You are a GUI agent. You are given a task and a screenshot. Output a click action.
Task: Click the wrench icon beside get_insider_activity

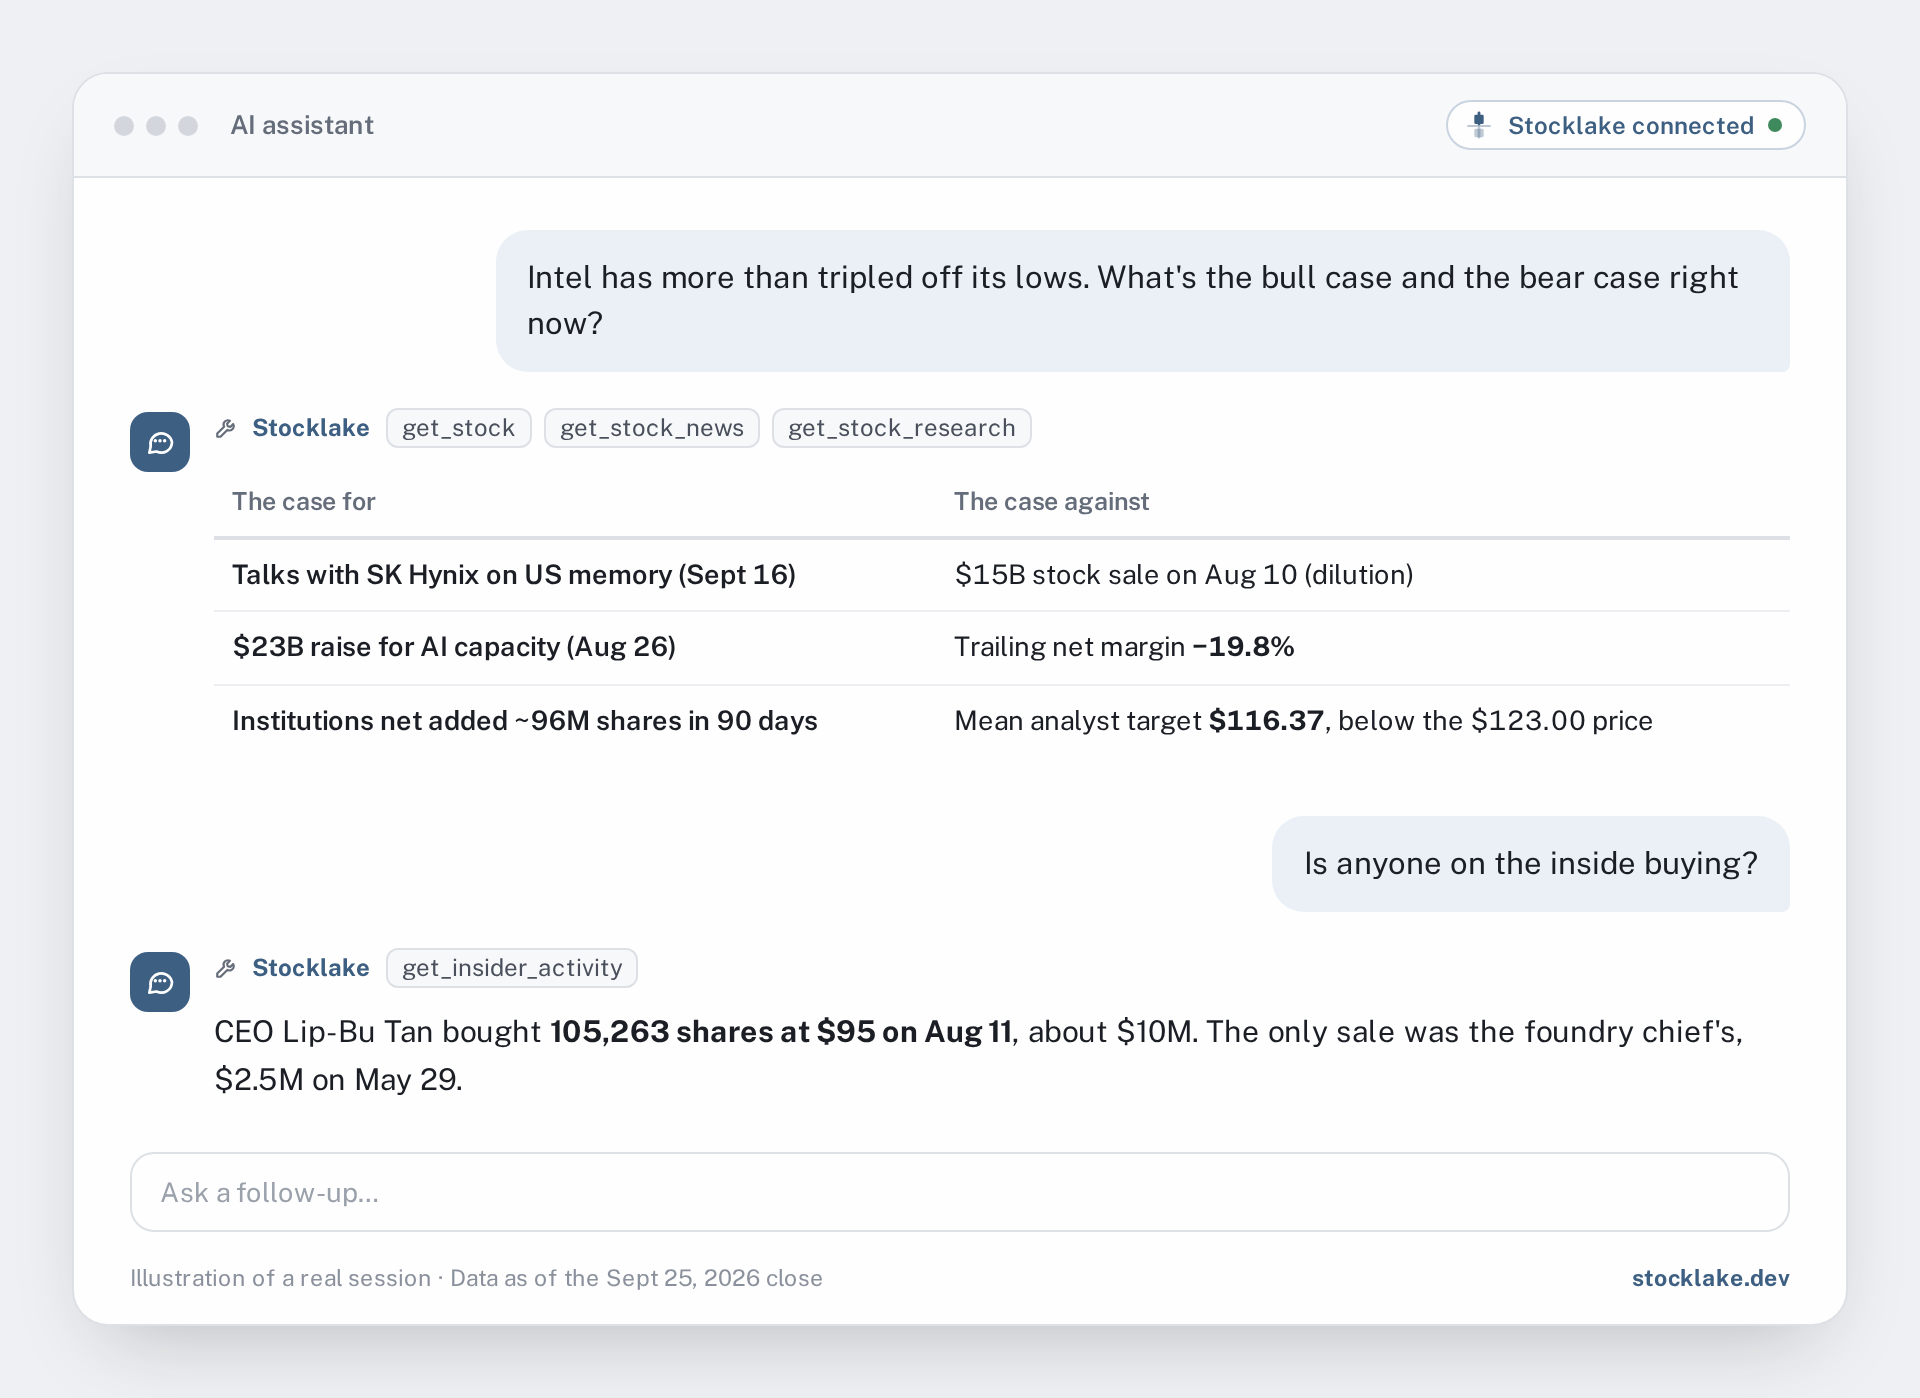tap(226, 968)
